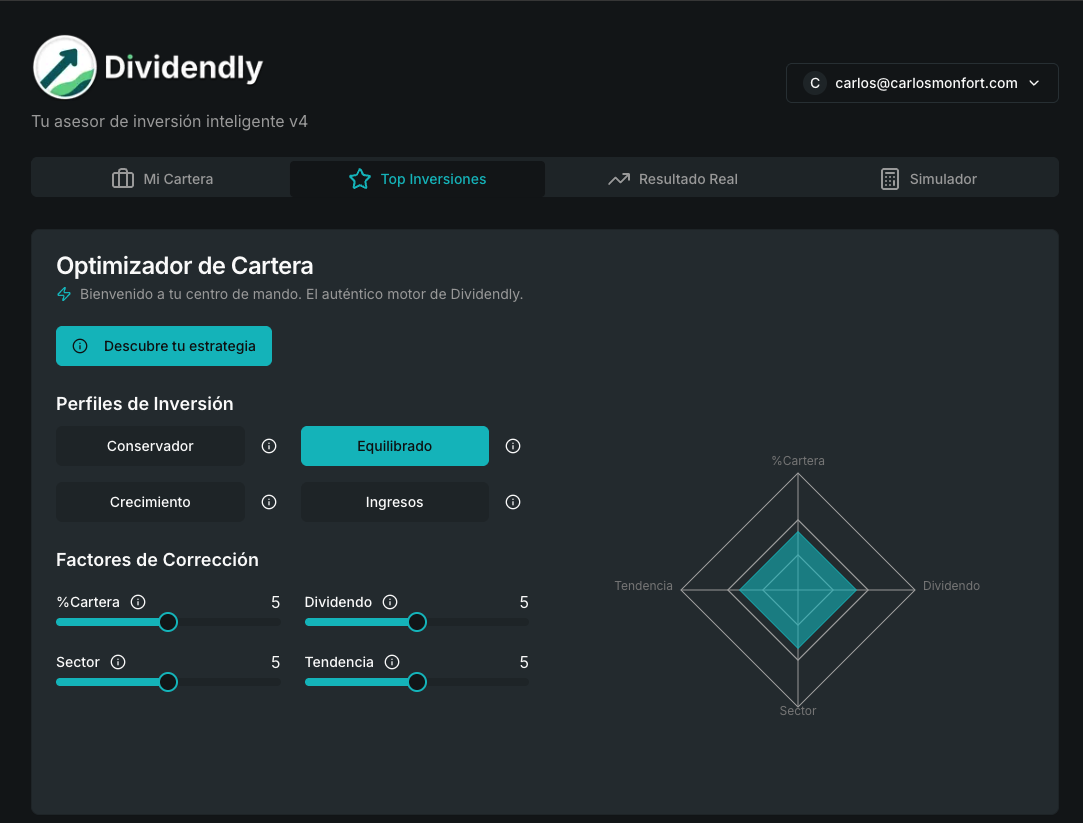Image resolution: width=1083 pixels, height=823 pixels.
Task: Click the Tendencia slider value 5
Action: coord(524,663)
